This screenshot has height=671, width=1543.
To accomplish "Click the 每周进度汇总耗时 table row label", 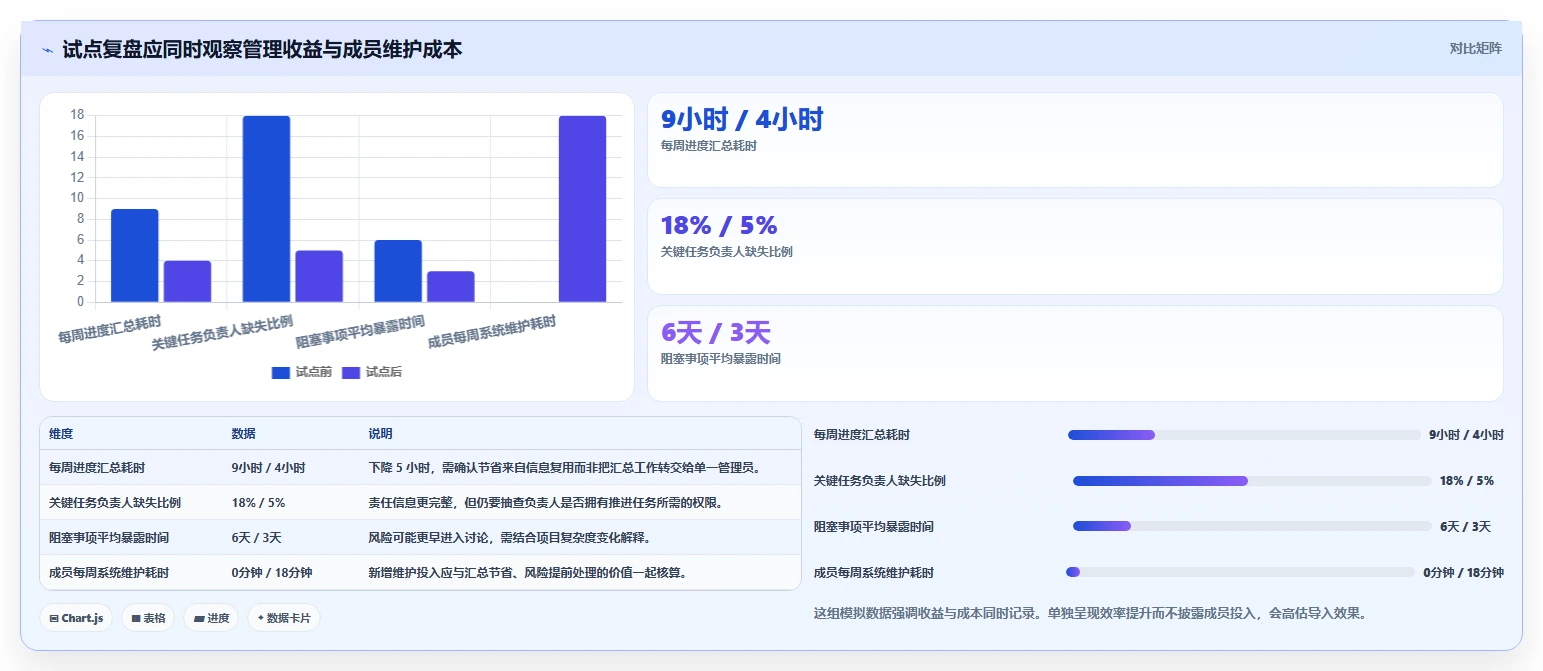I will coord(96,467).
